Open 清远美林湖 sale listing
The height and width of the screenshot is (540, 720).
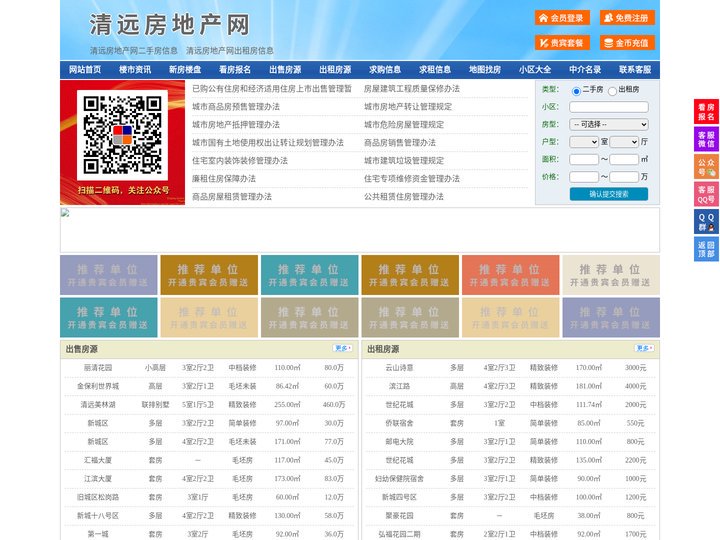pyautogui.click(x=98, y=405)
